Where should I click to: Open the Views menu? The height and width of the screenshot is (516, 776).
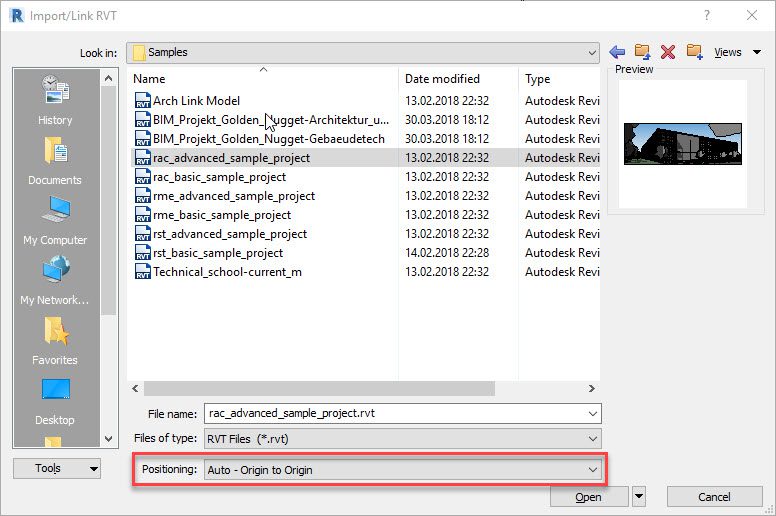click(x=728, y=52)
